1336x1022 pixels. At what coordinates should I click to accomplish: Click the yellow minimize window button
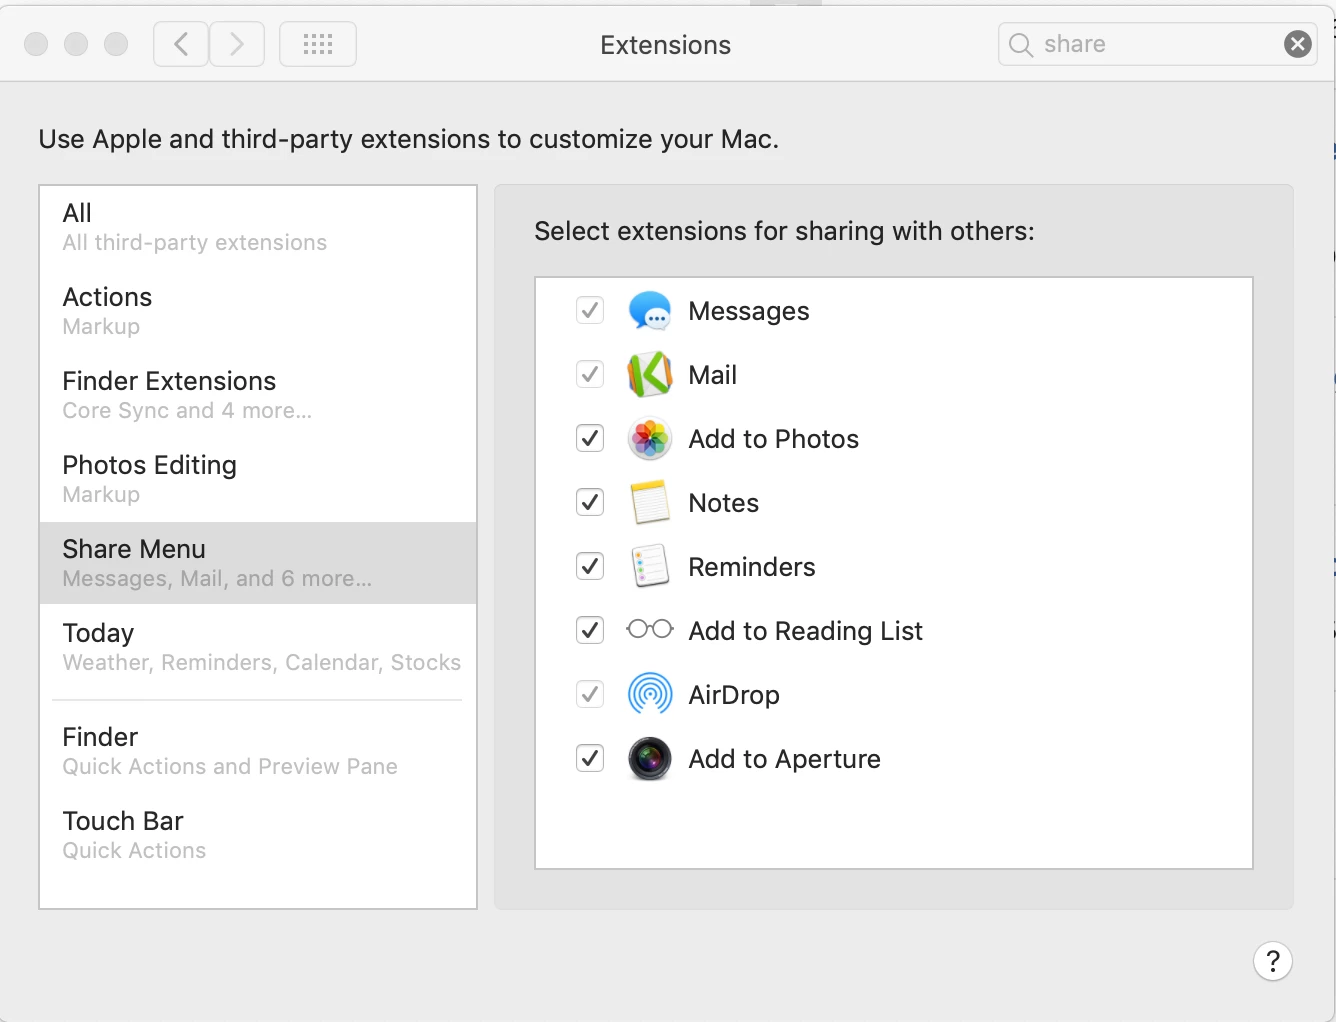(x=76, y=44)
